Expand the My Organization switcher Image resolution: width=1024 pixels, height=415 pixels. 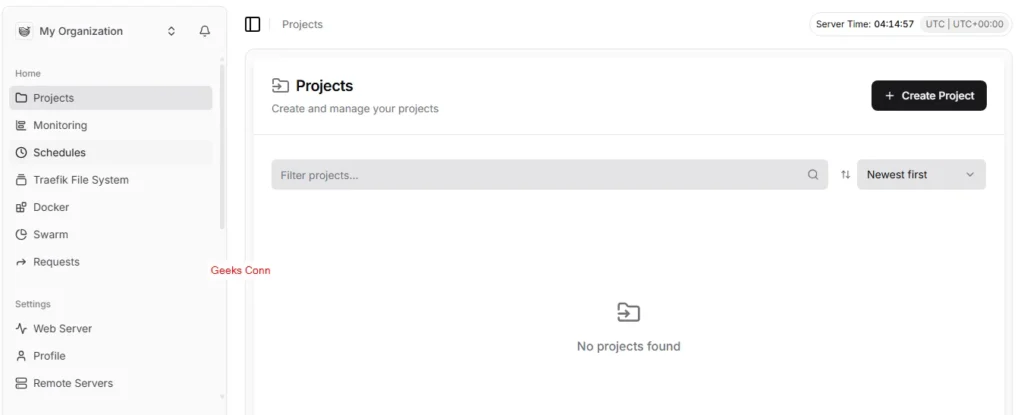tap(172, 31)
